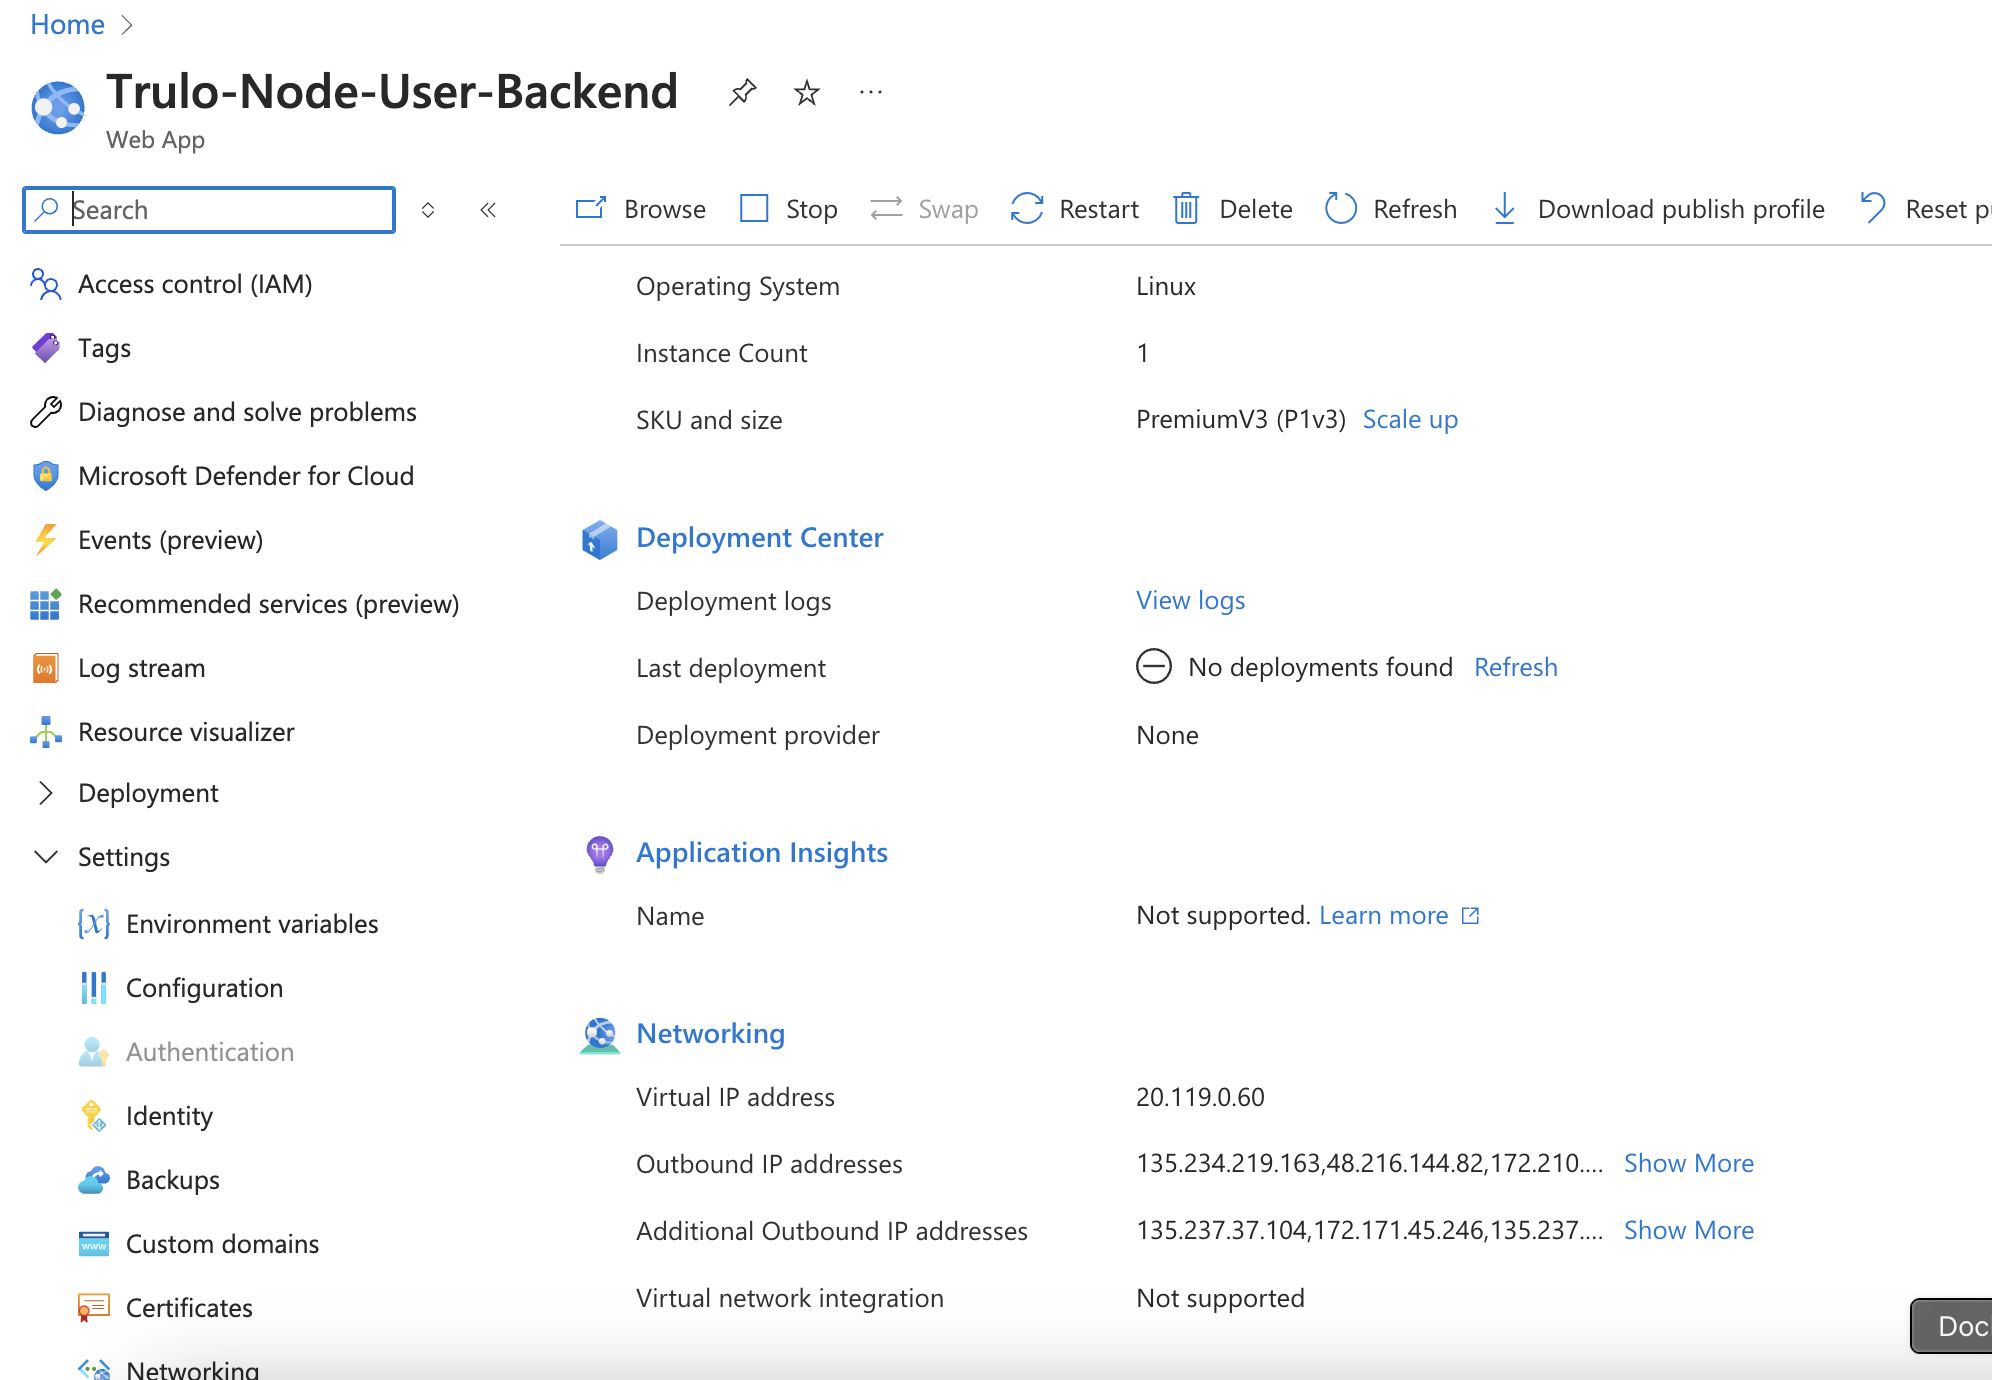Open Access control (IAM)
The image size is (1992, 1380).
tap(195, 285)
